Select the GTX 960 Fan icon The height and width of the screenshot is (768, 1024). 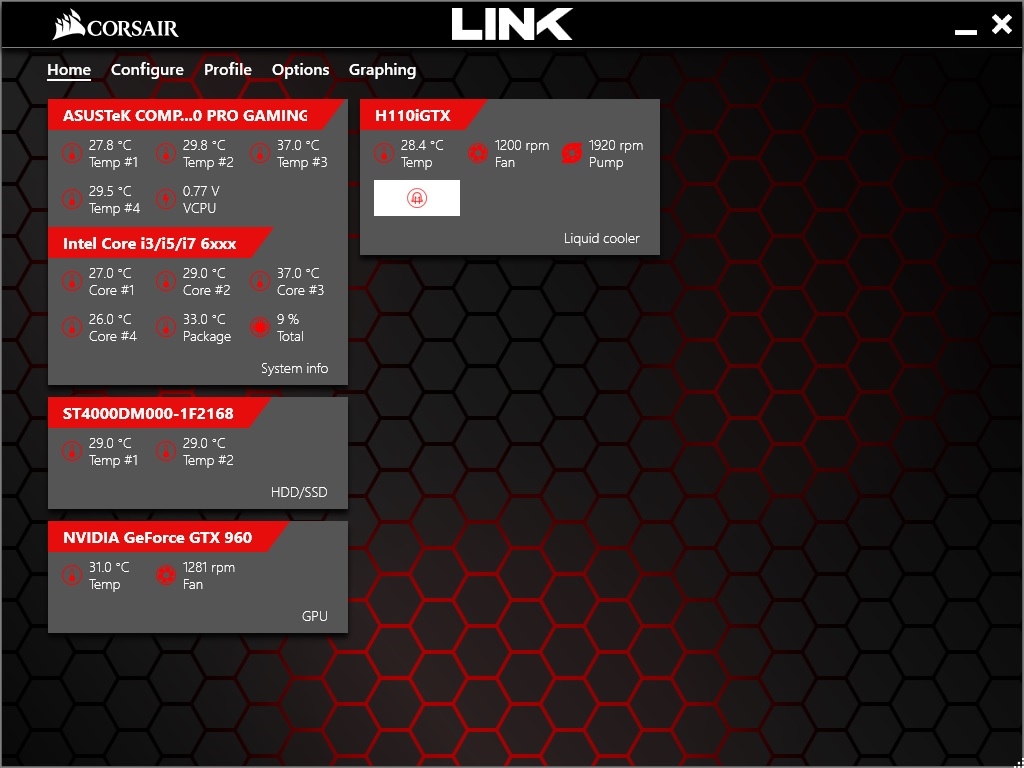click(166, 575)
